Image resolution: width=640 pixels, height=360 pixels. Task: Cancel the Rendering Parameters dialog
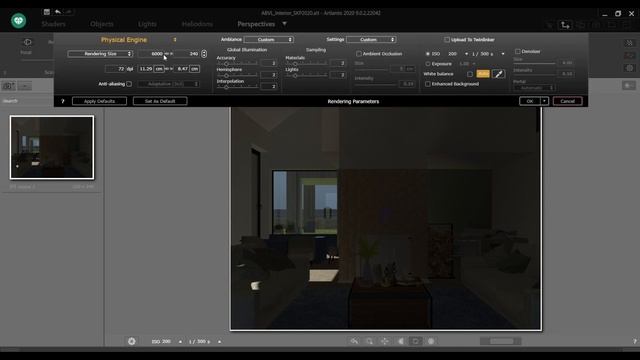tap(567, 101)
